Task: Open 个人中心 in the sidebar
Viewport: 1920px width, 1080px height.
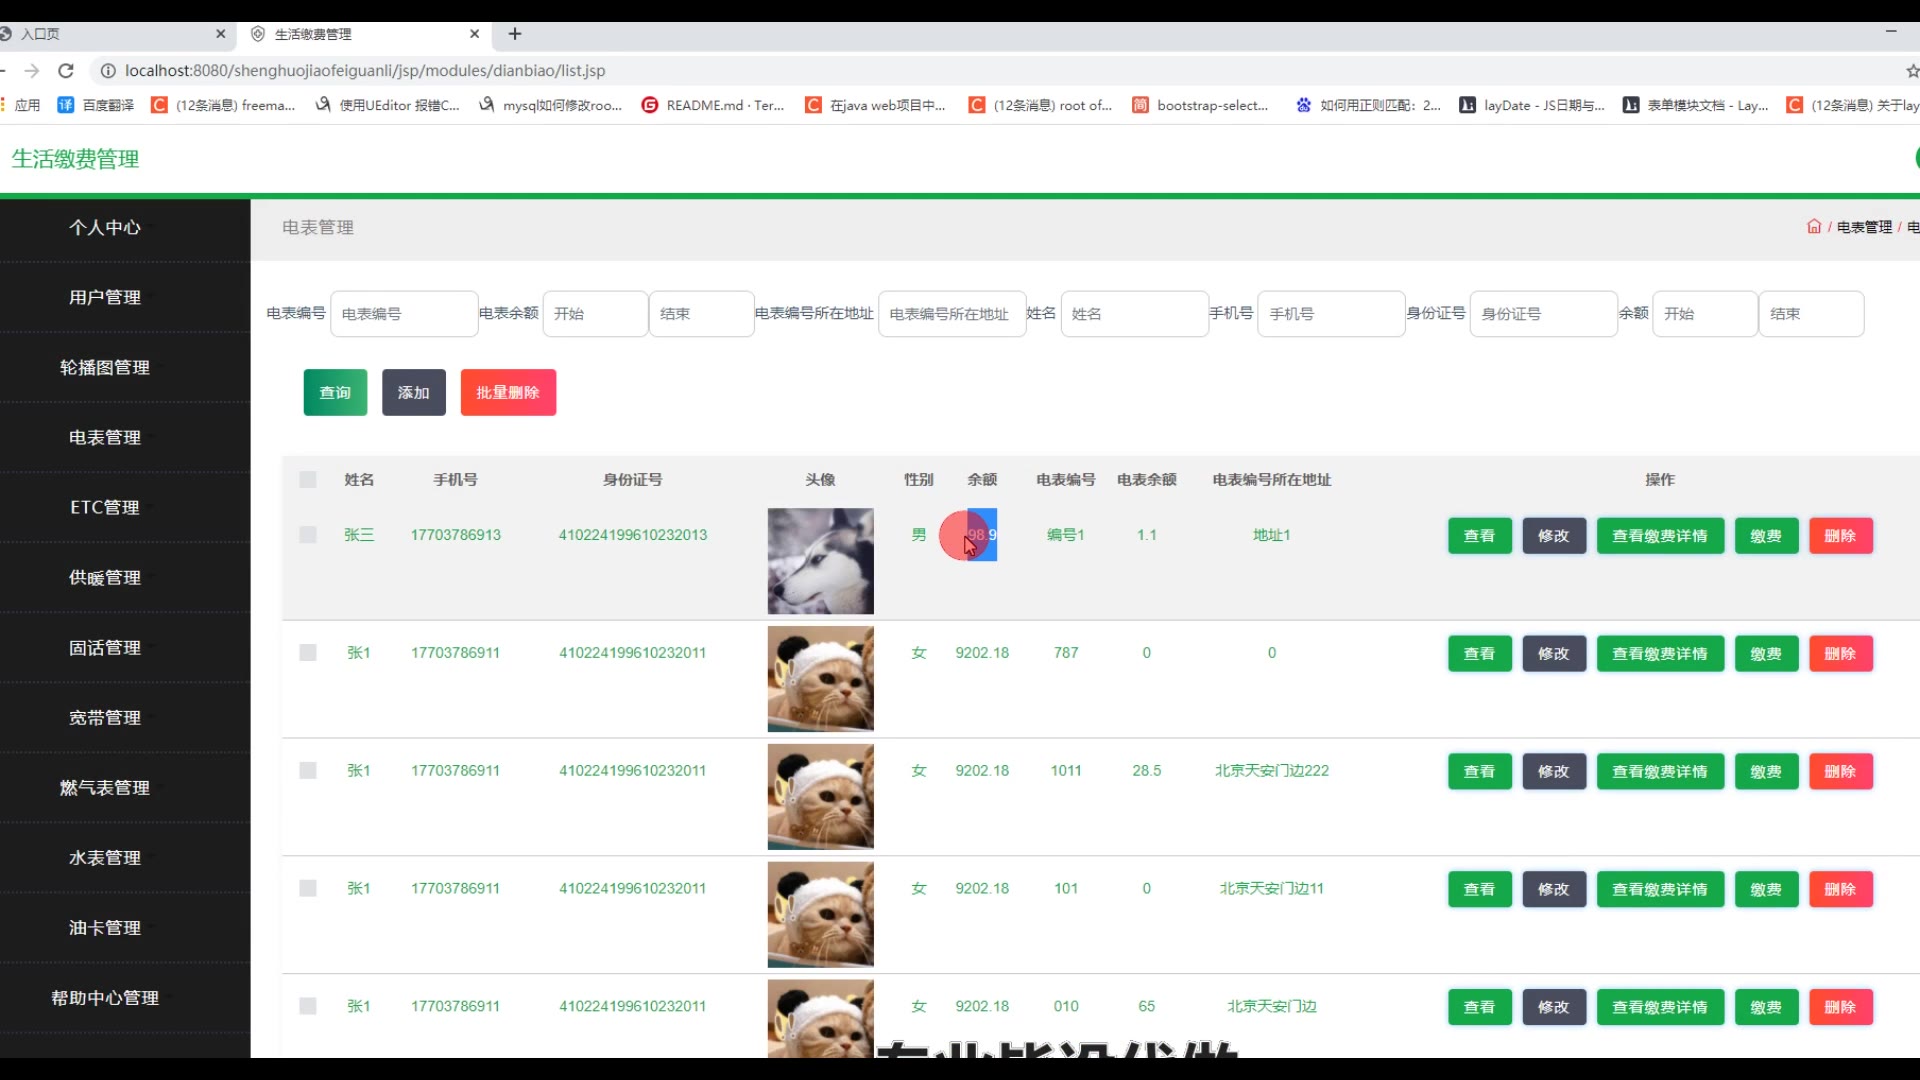Action: click(x=105, y=228)
